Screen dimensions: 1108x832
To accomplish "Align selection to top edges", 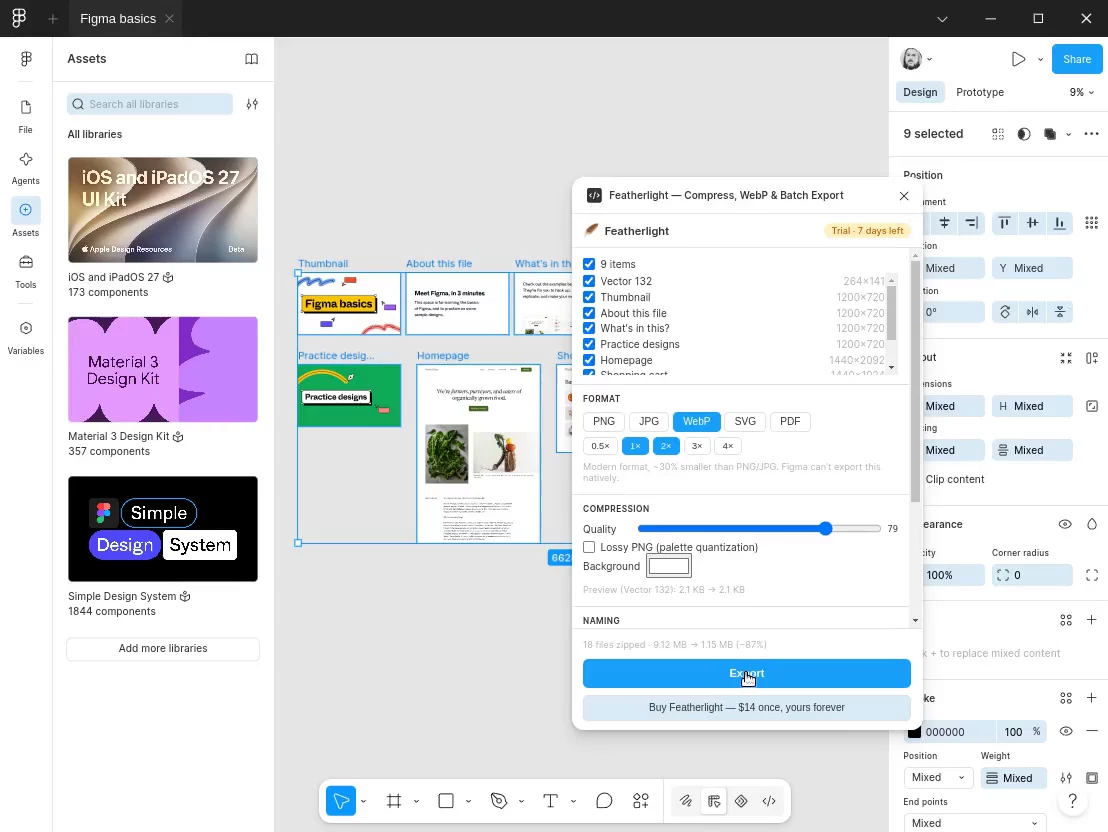I will coord(1004,223).
